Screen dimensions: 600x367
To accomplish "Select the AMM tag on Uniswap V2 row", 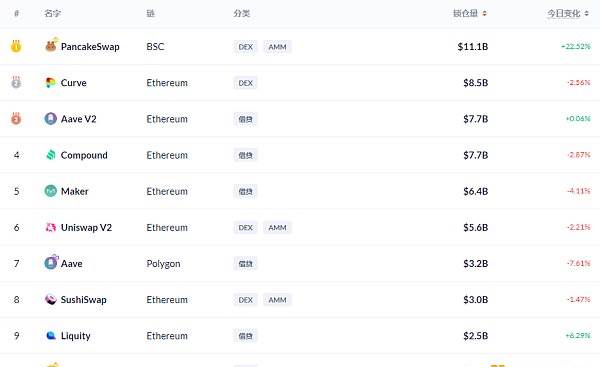I will click(x=277, y=227).
